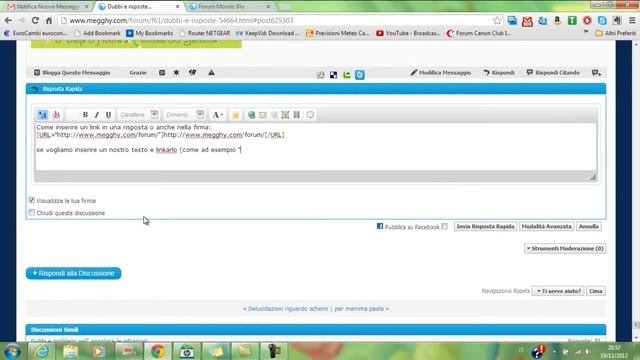Click the Chrome taskbar icon

coord(158,351)
